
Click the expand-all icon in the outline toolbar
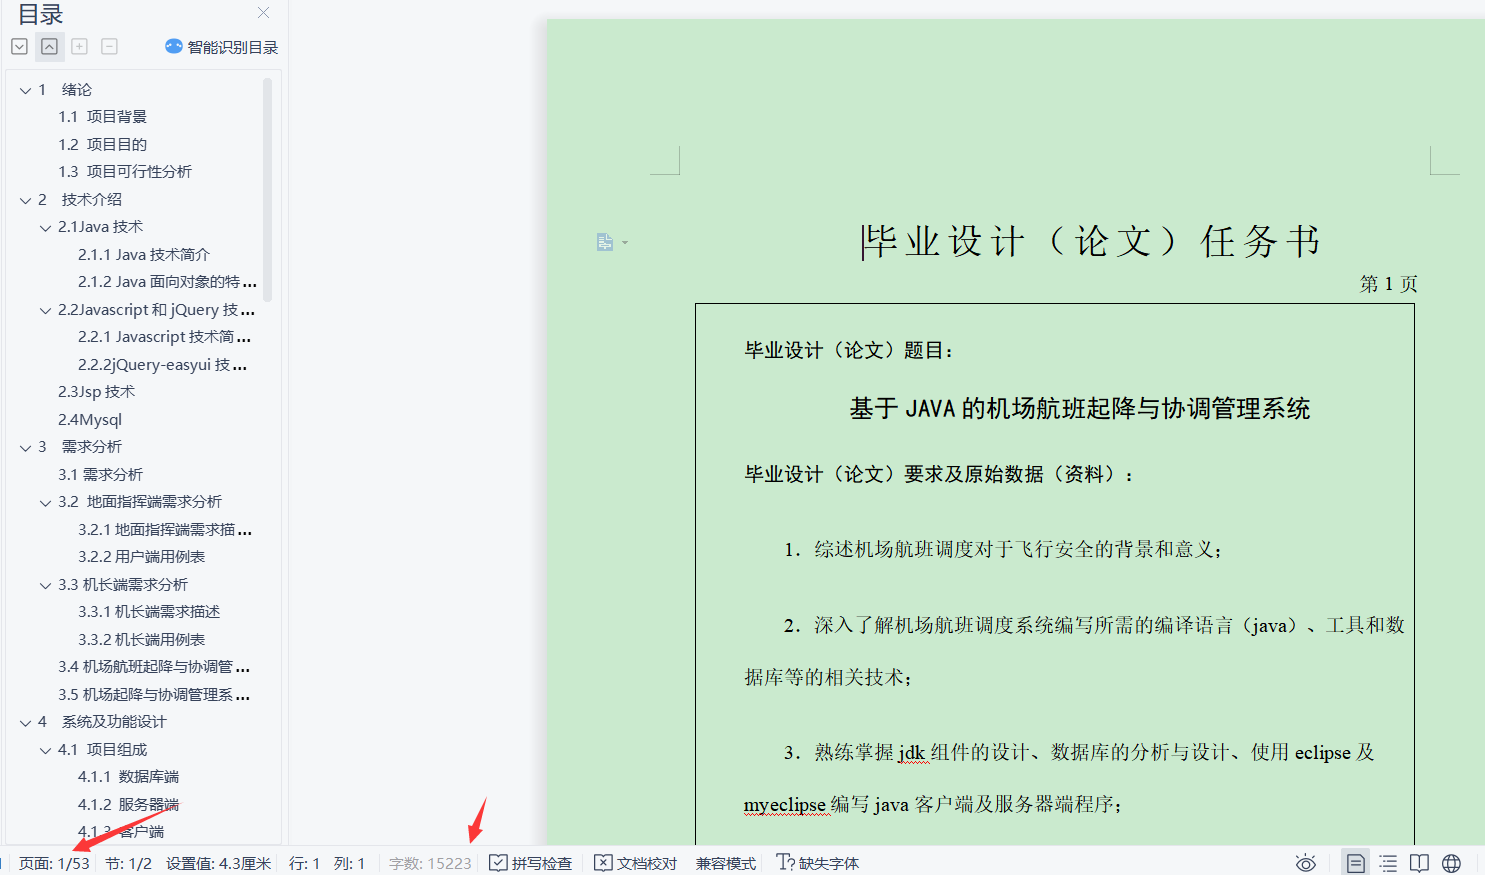19,46
